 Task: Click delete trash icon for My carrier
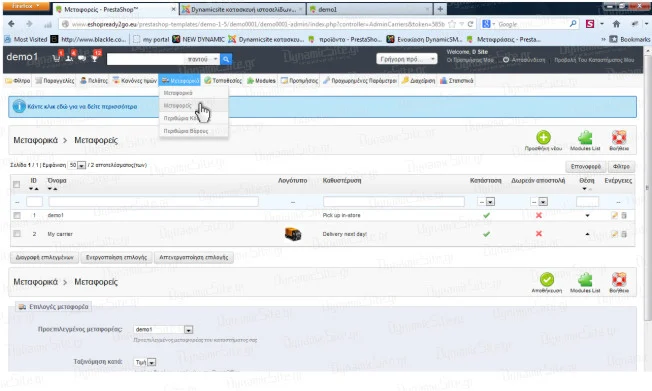[624, 234]
